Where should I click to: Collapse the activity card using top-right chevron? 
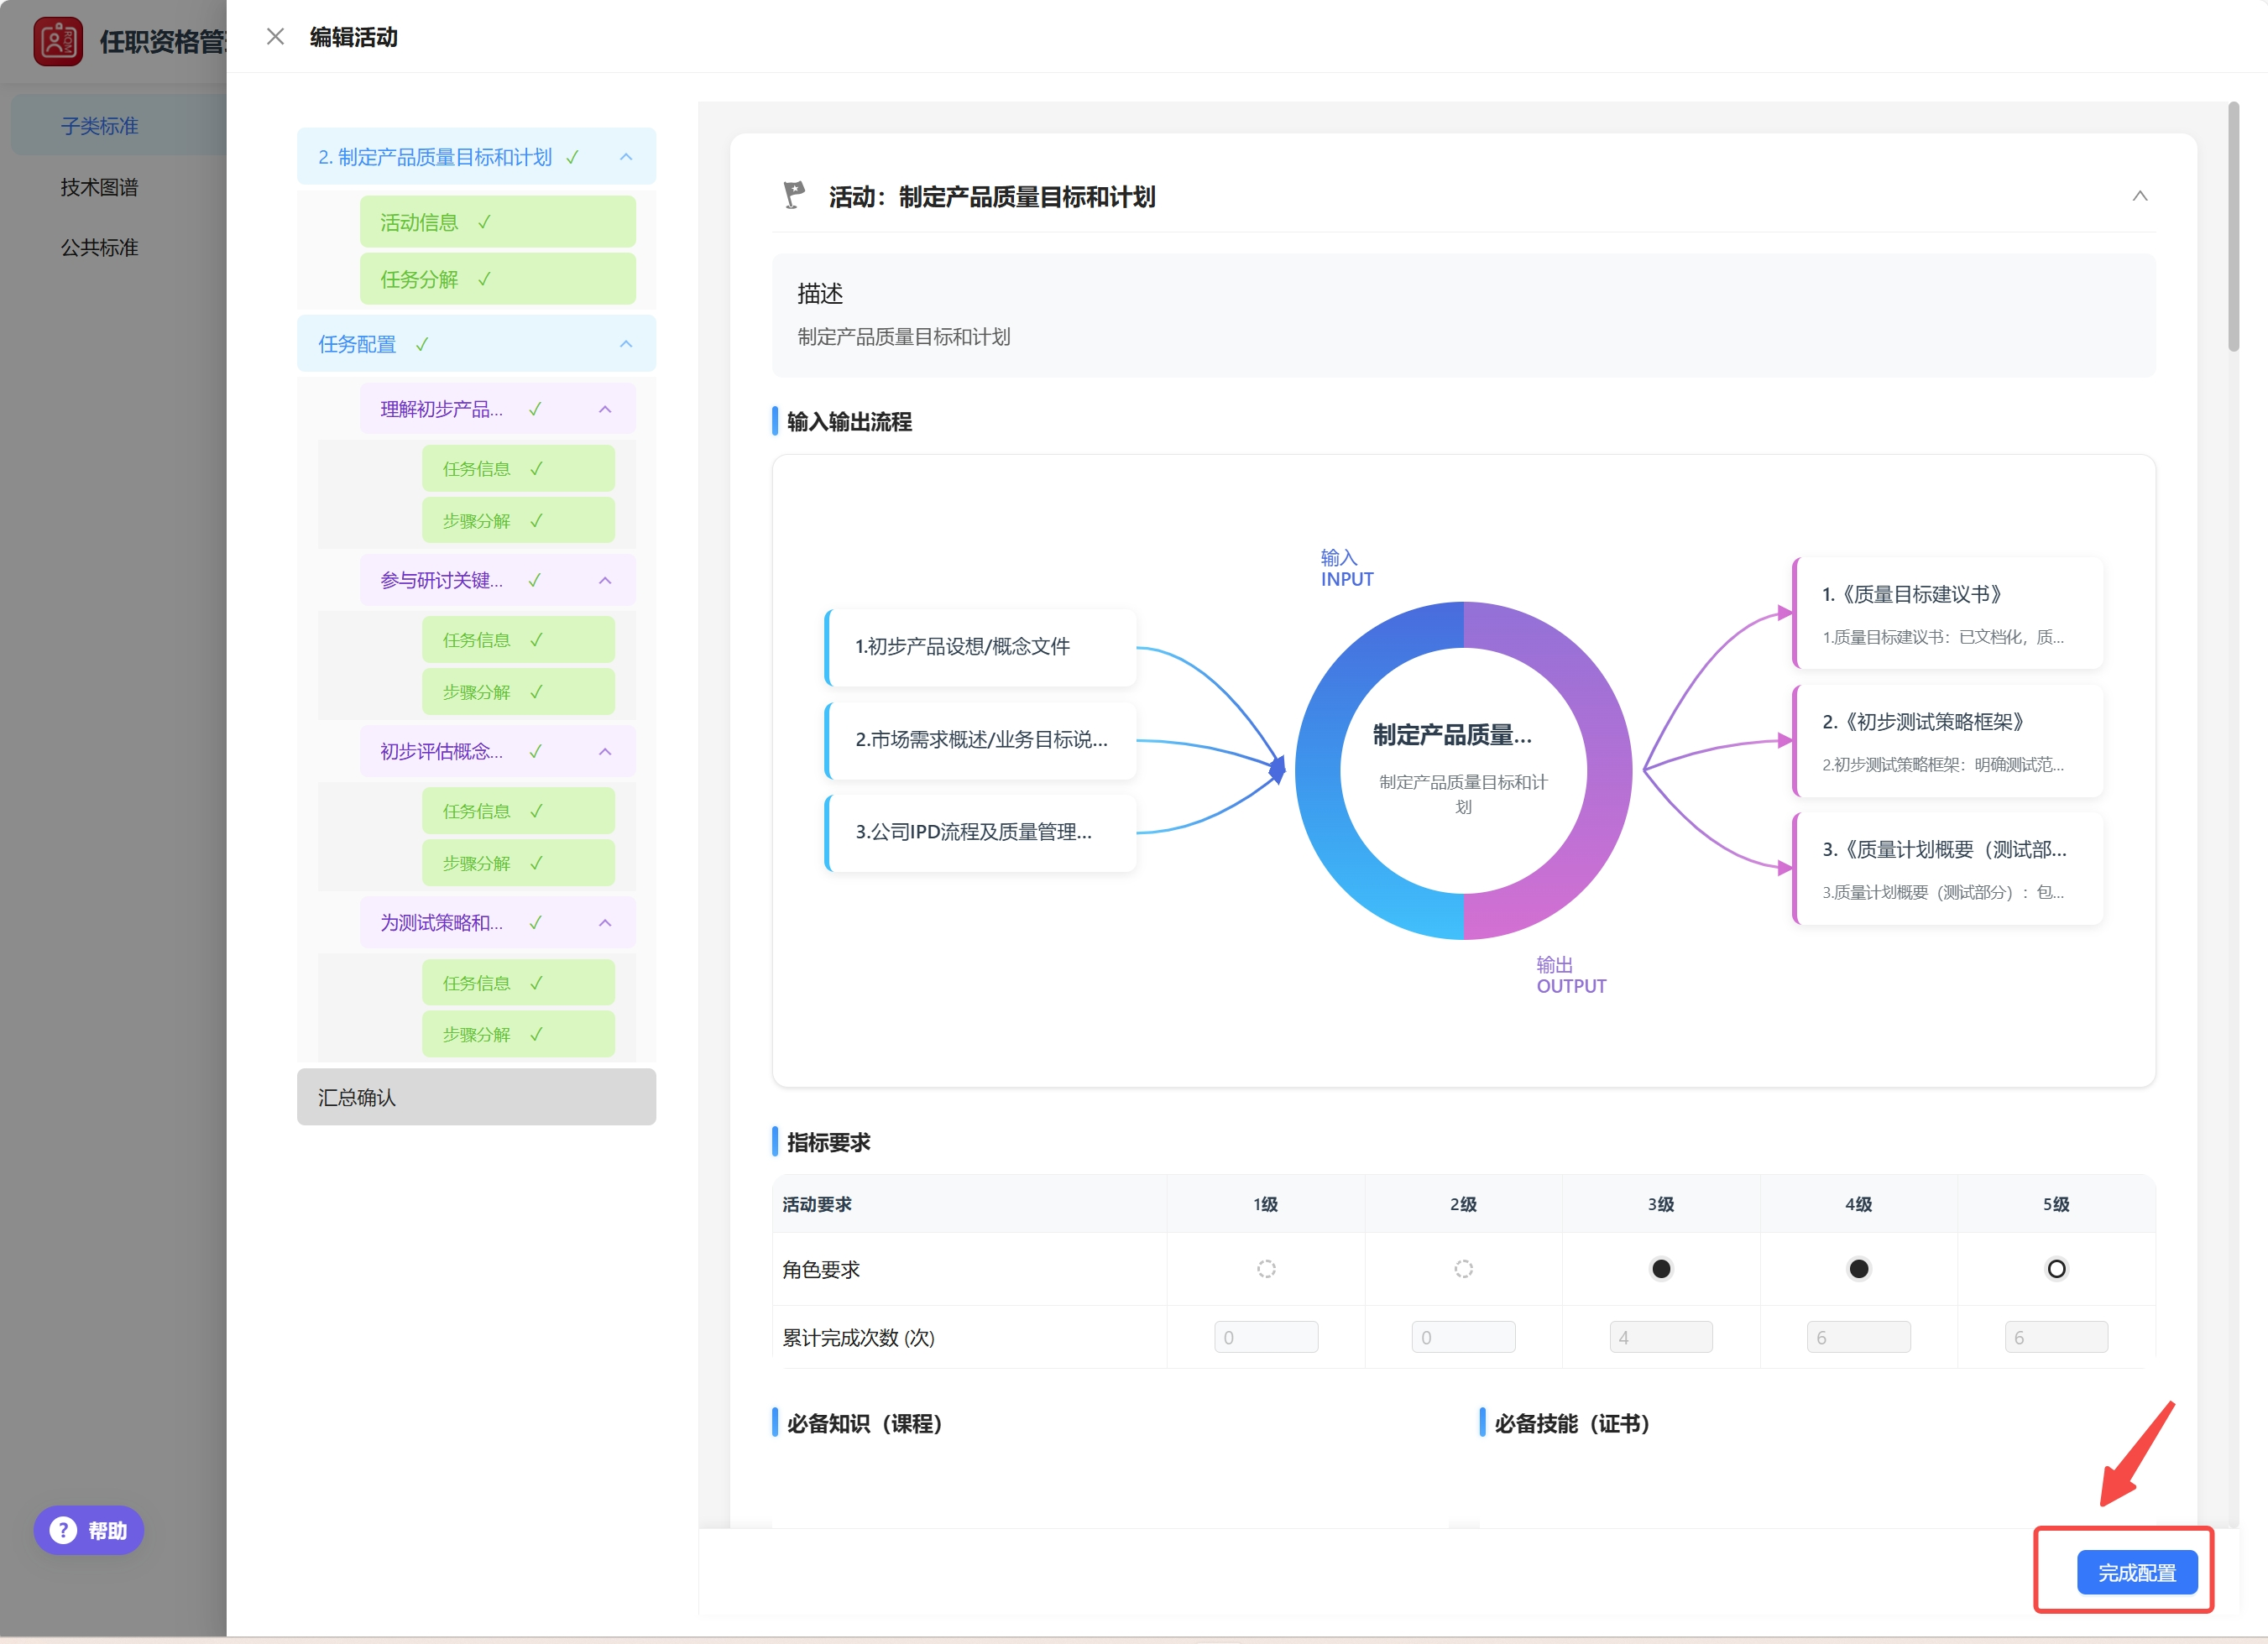pos(2139,196)
